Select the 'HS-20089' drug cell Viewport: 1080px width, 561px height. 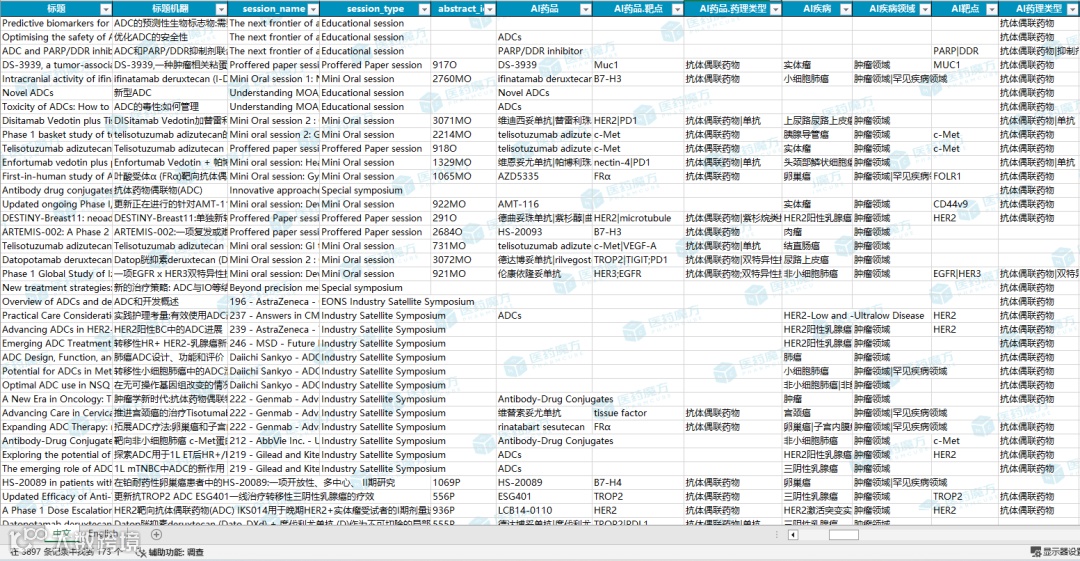[x=544, y=482]
